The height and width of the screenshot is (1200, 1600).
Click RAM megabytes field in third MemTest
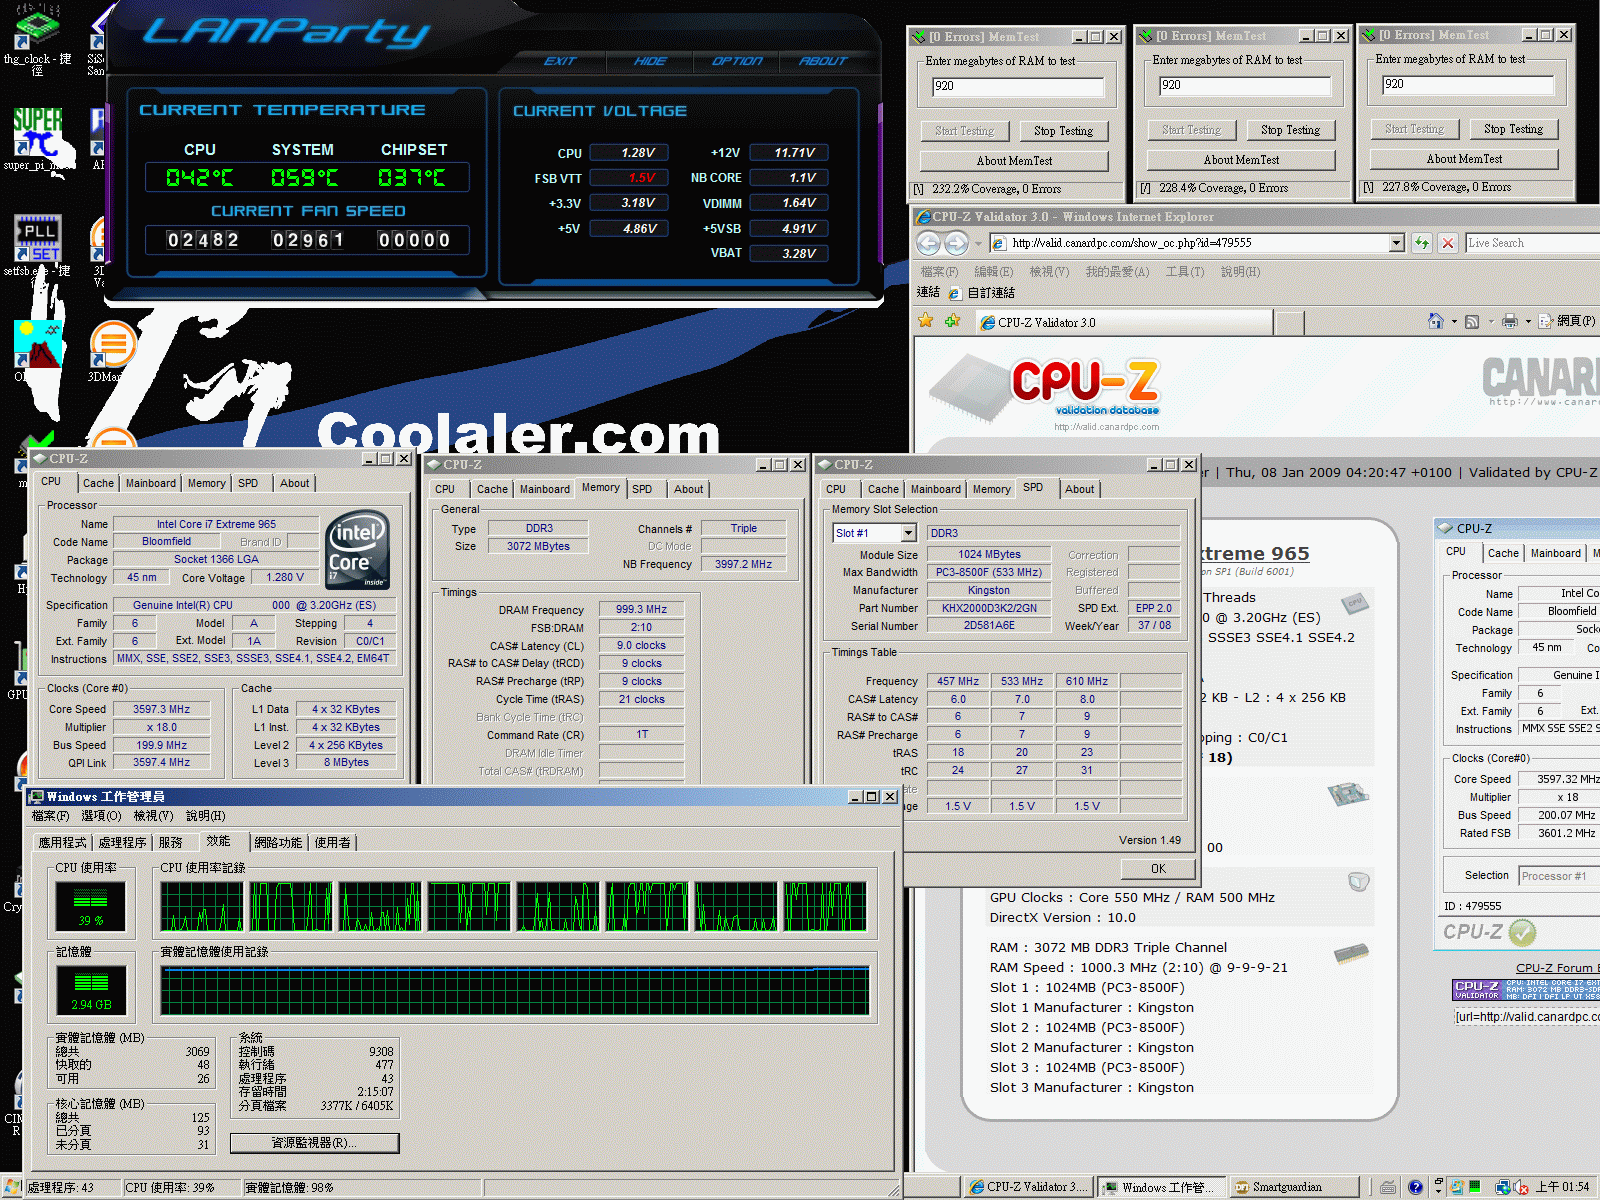1467,85
